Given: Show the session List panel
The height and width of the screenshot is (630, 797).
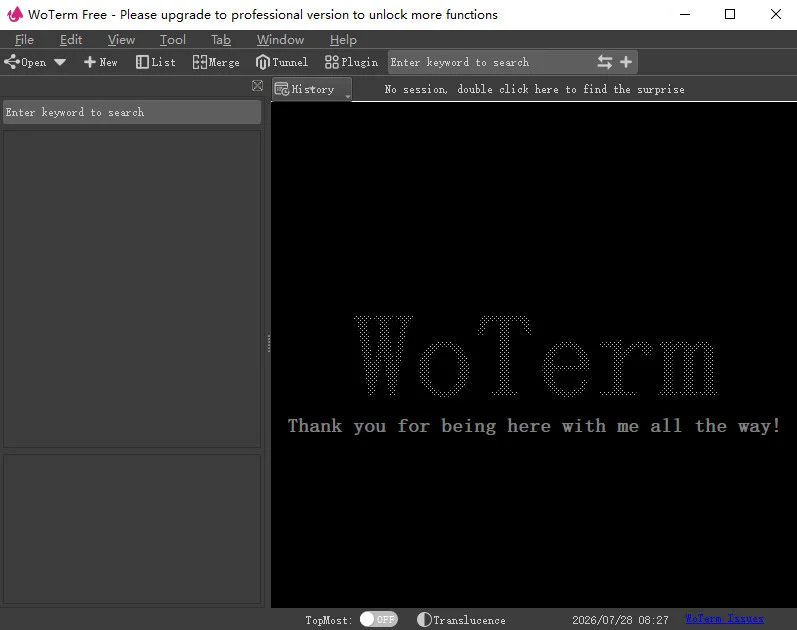Looking at the screenshot, I should 156,62.
